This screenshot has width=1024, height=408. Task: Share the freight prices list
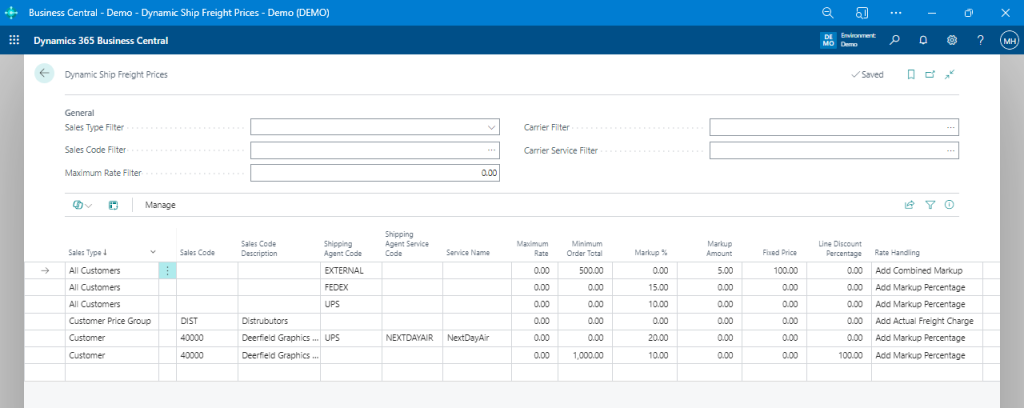pyautogui.click(x=909, y=205)
